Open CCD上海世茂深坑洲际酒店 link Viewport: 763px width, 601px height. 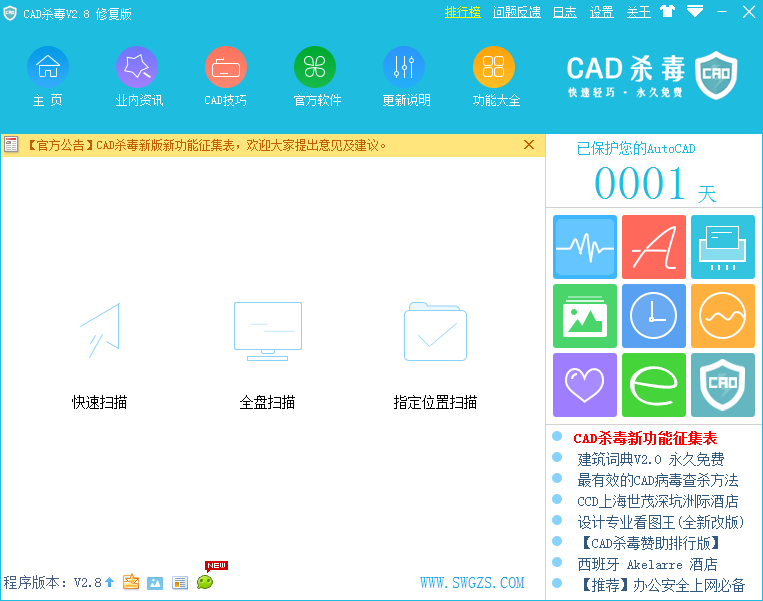658,501
